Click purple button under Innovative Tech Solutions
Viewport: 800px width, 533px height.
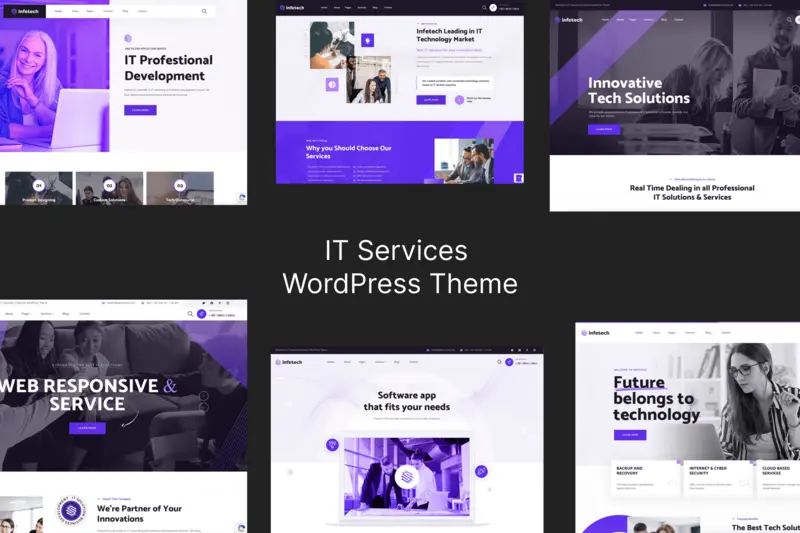(604, 129)
